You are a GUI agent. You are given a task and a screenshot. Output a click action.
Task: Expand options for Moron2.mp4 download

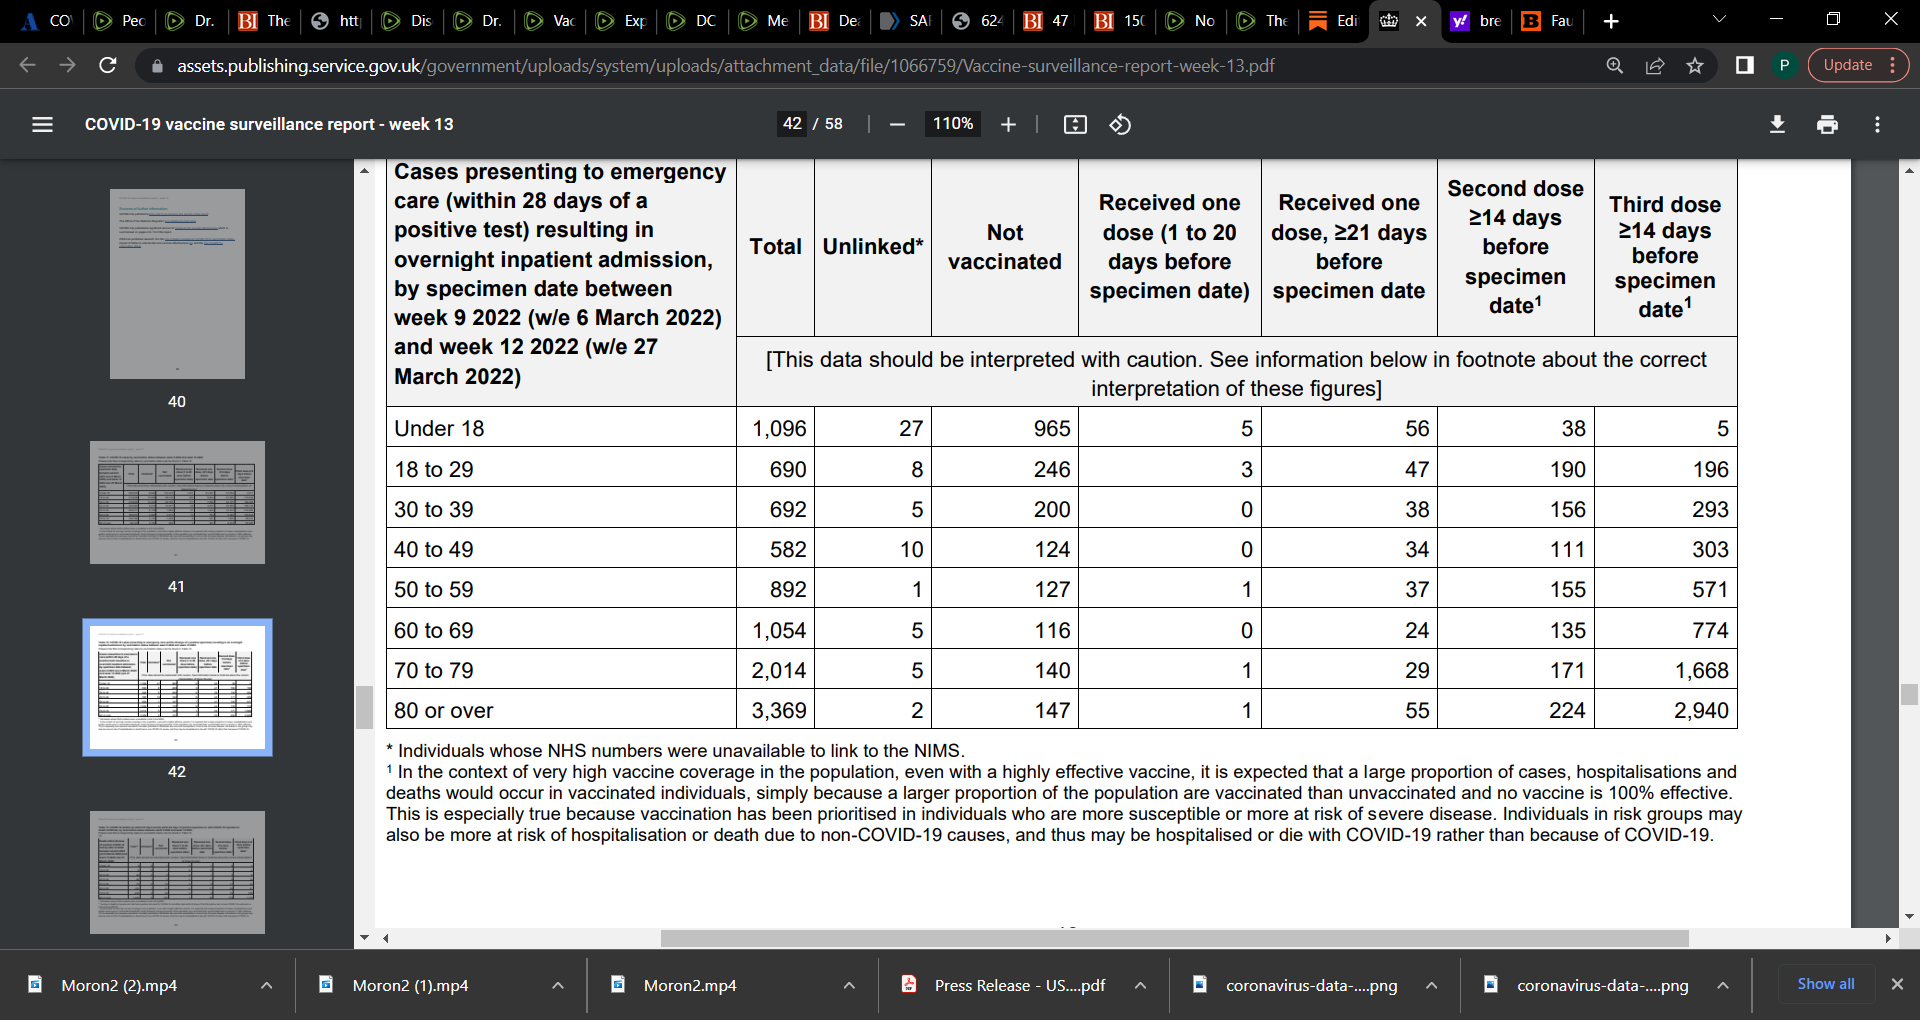click(x=849, y=985)
